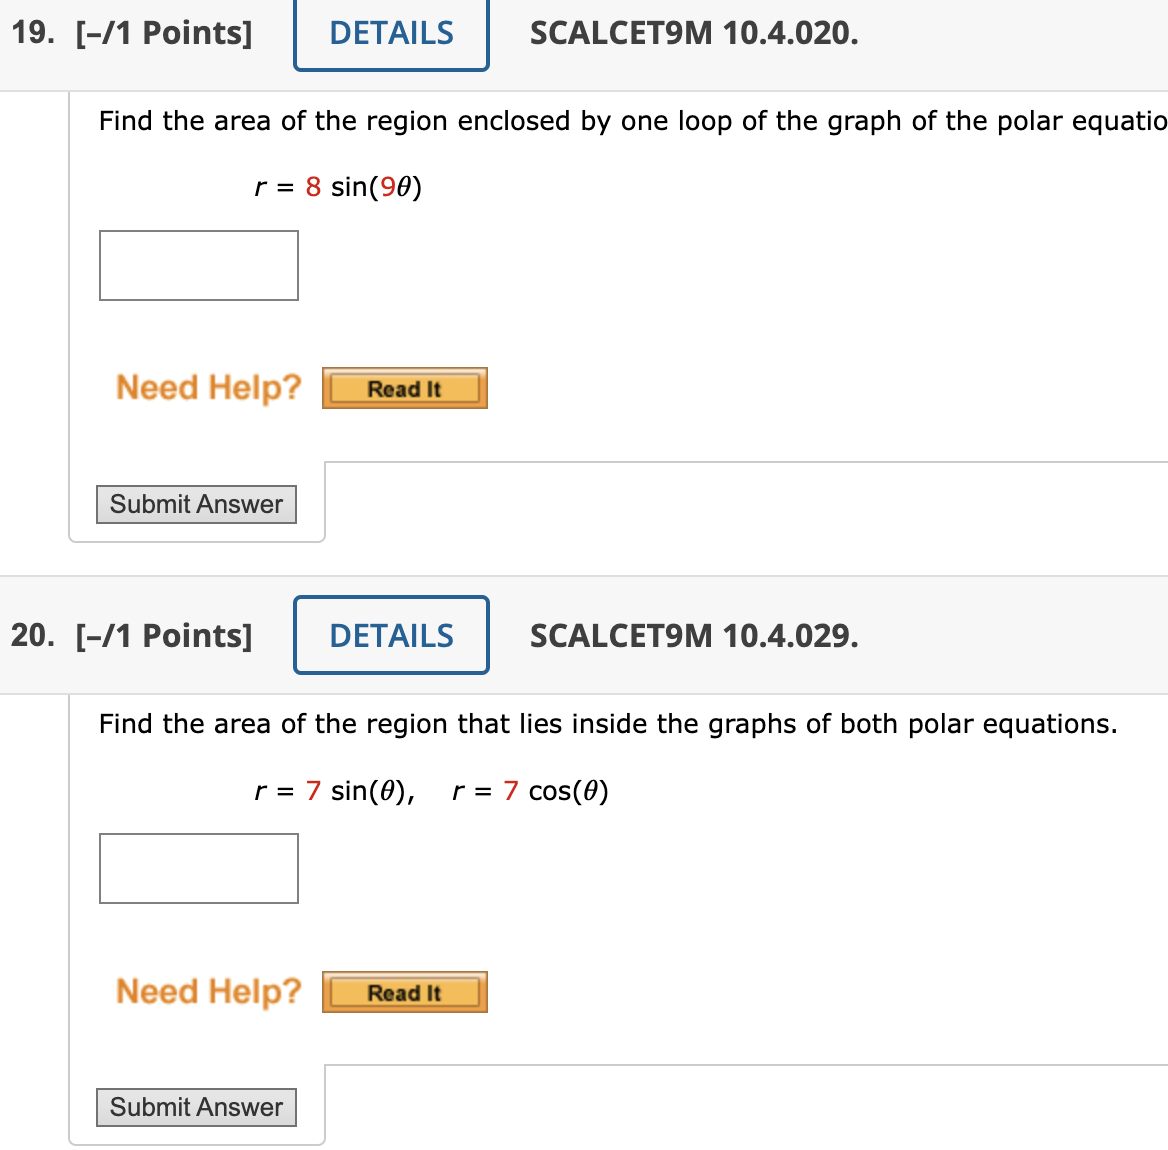Submit Answer for question 20
The image size is (1168, 1150).
click(x=196, y=1107)
